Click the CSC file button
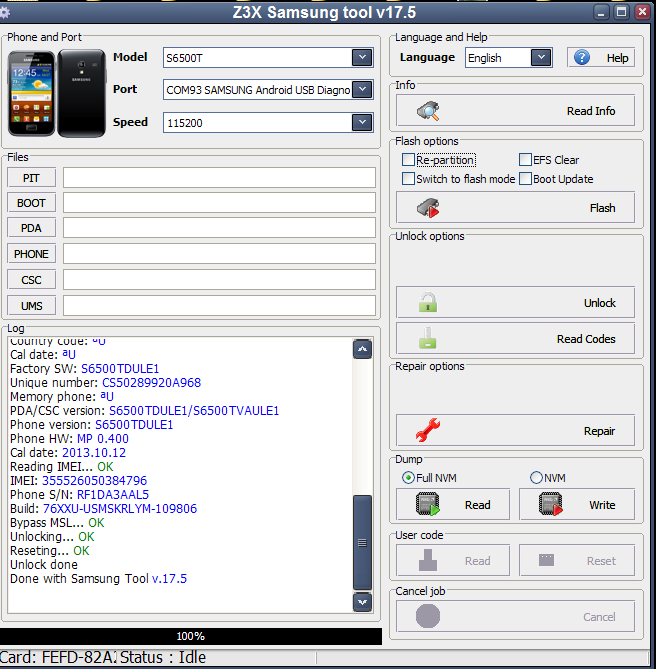This screenshot has height=669, width=656. click(x=32, y=280)
